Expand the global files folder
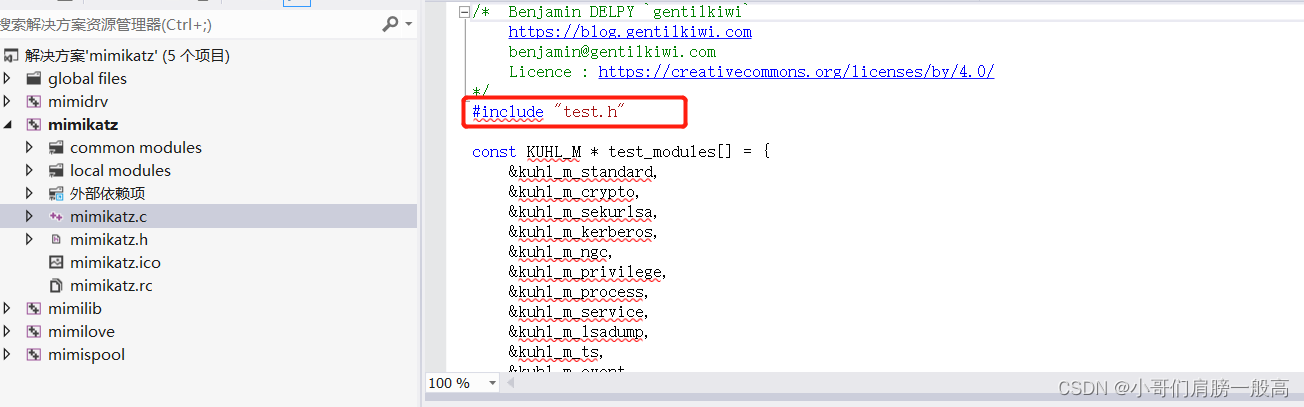 (x=8, y=79)
